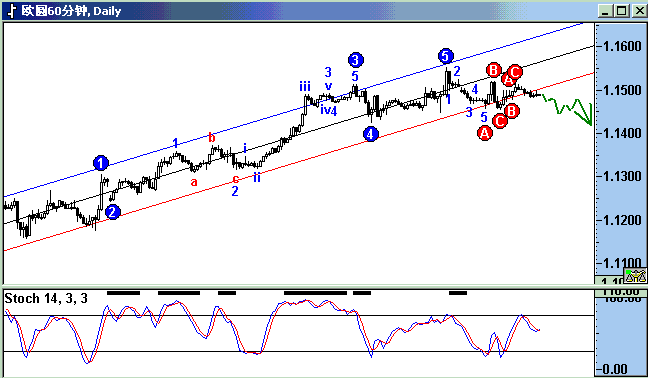
Task: Click the 1.1500 price axis label
Action: click(x=622, y=90)
